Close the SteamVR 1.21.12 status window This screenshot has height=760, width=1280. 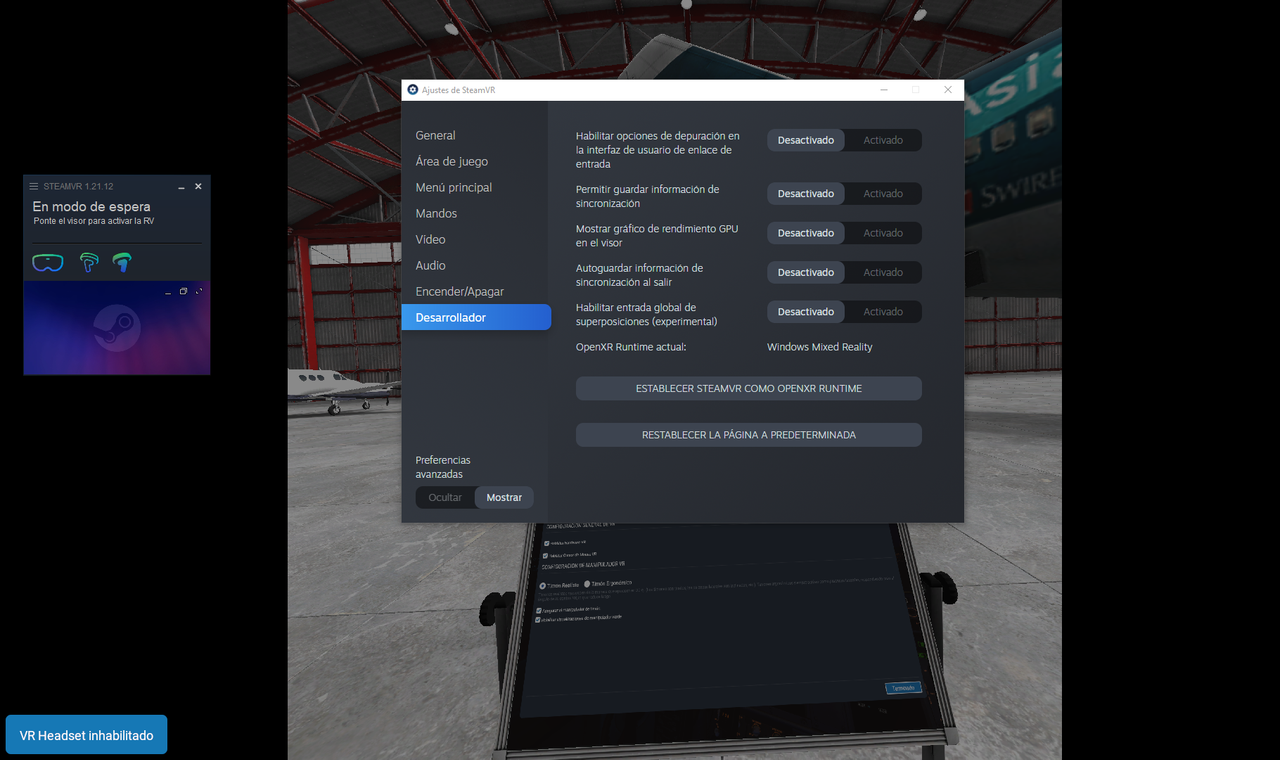pyautogui.click(x=198, y=186)
